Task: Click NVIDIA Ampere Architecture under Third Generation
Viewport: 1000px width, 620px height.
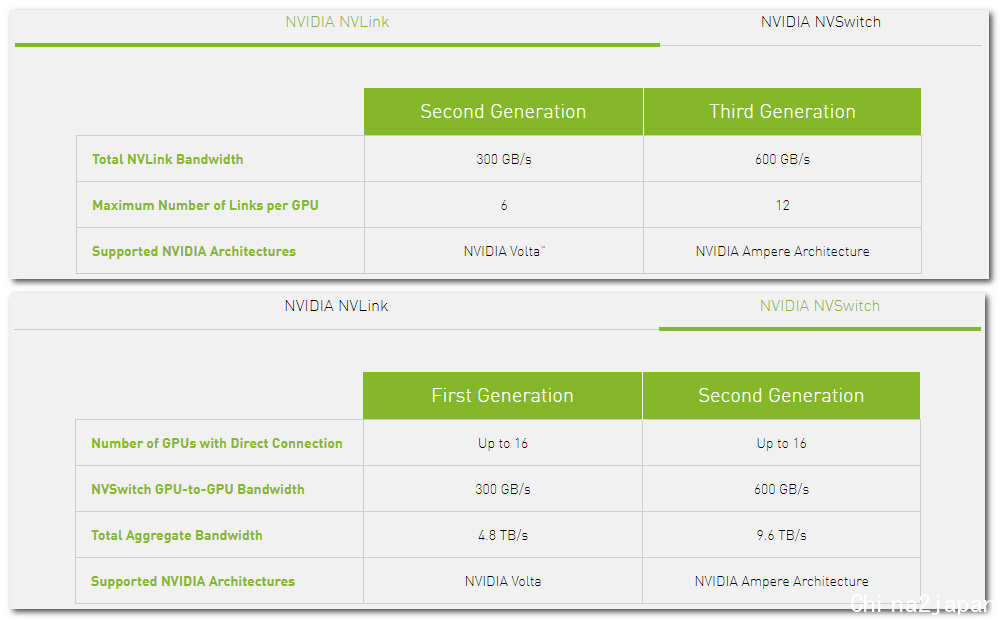Action: 783,251
